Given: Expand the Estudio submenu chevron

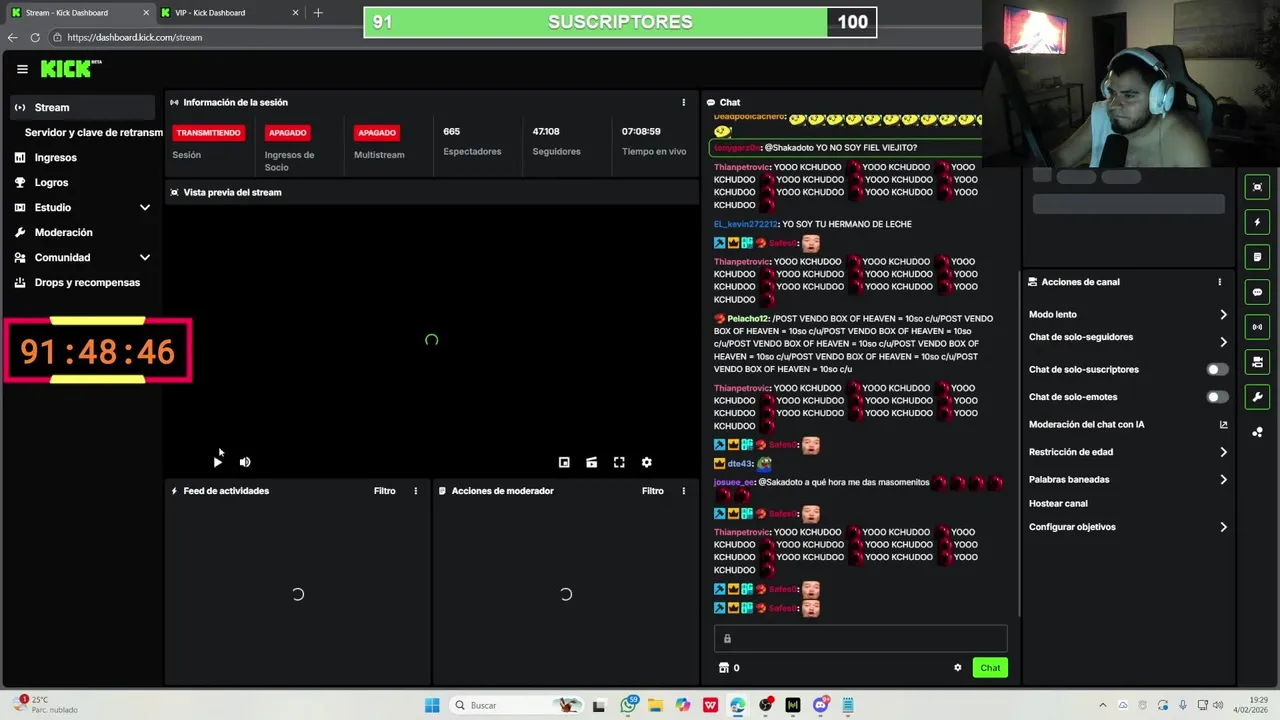Looking at the screenshot, I should pyautogui.click(x=145, y=207).
